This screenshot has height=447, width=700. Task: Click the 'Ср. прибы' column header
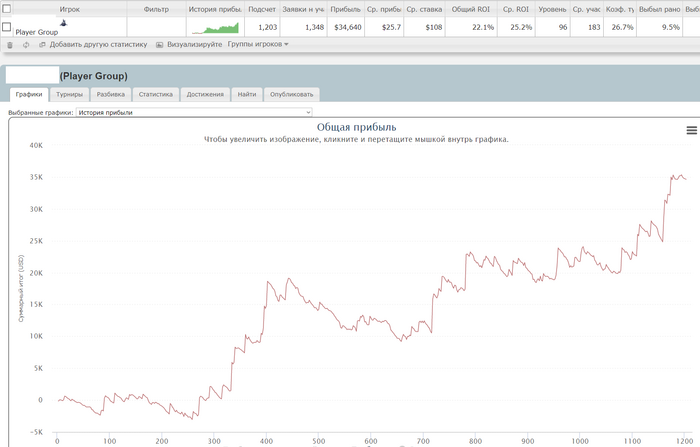384,9
